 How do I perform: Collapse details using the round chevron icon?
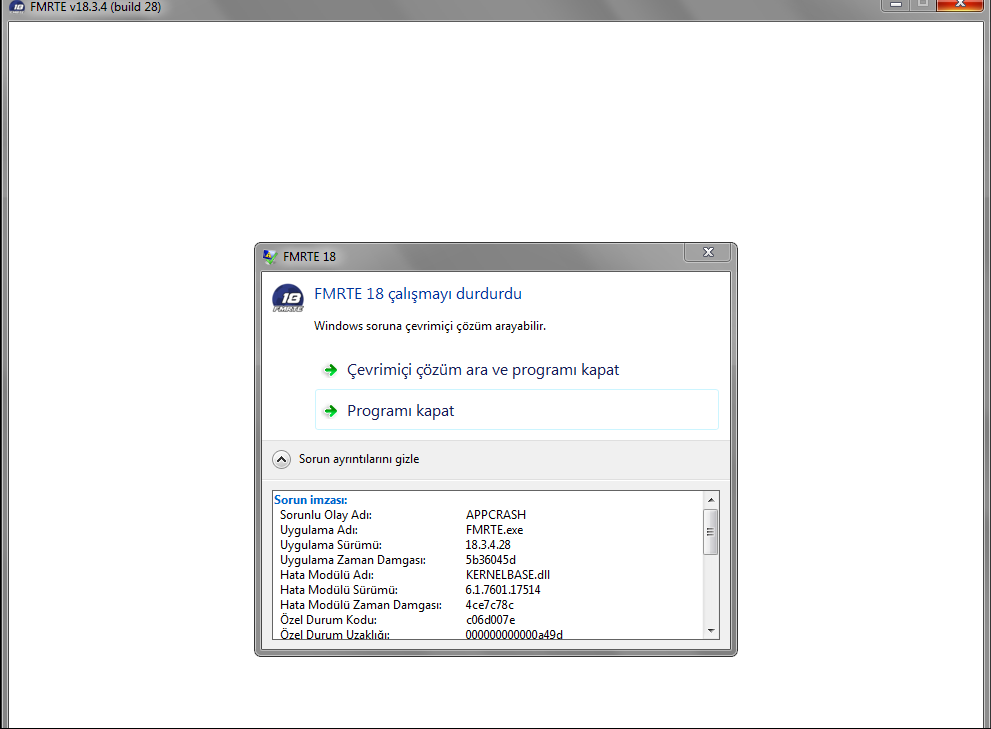click(282, 460)
